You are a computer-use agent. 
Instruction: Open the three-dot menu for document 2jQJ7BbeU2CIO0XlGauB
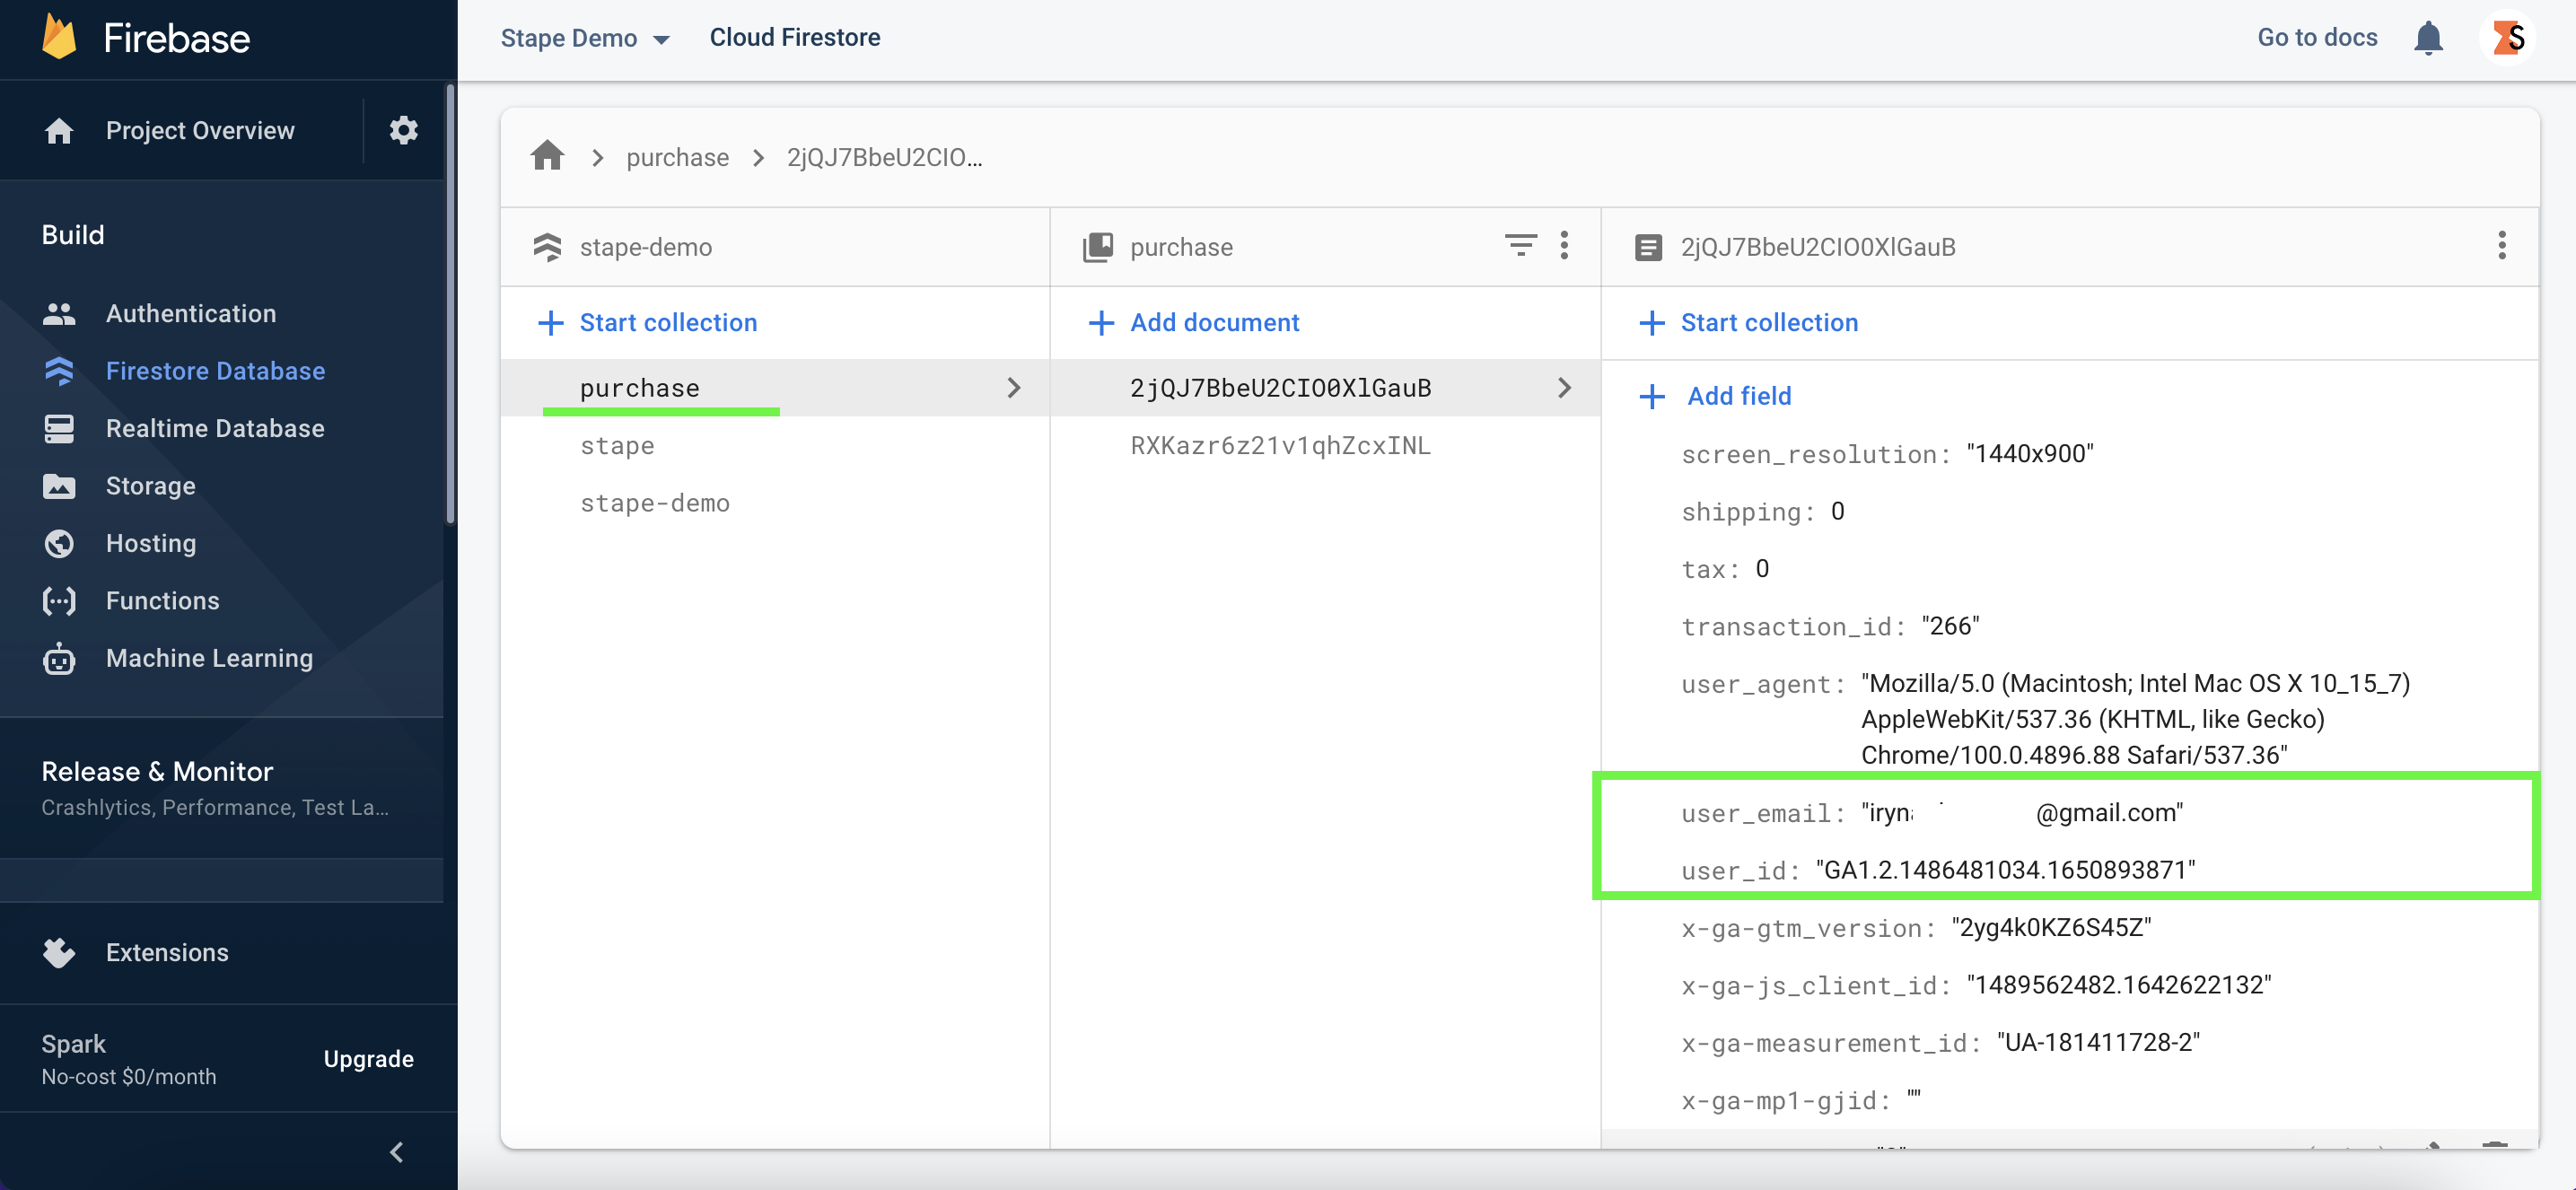click(x=2502, y=246)
